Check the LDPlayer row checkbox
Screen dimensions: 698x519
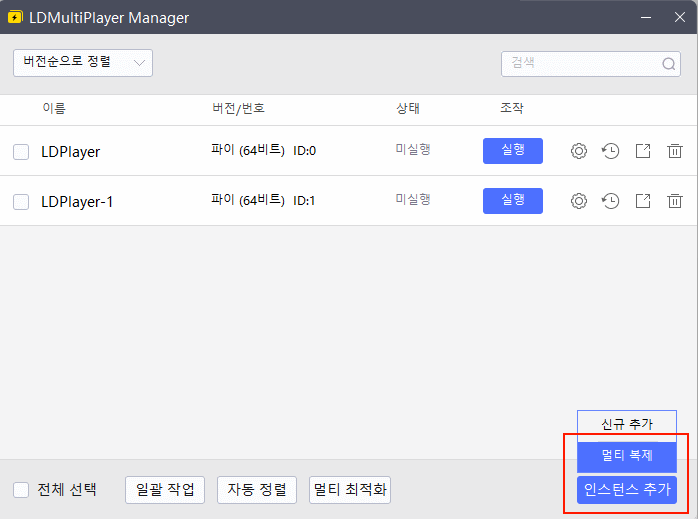pyautogui.click(x=21, y=152)
